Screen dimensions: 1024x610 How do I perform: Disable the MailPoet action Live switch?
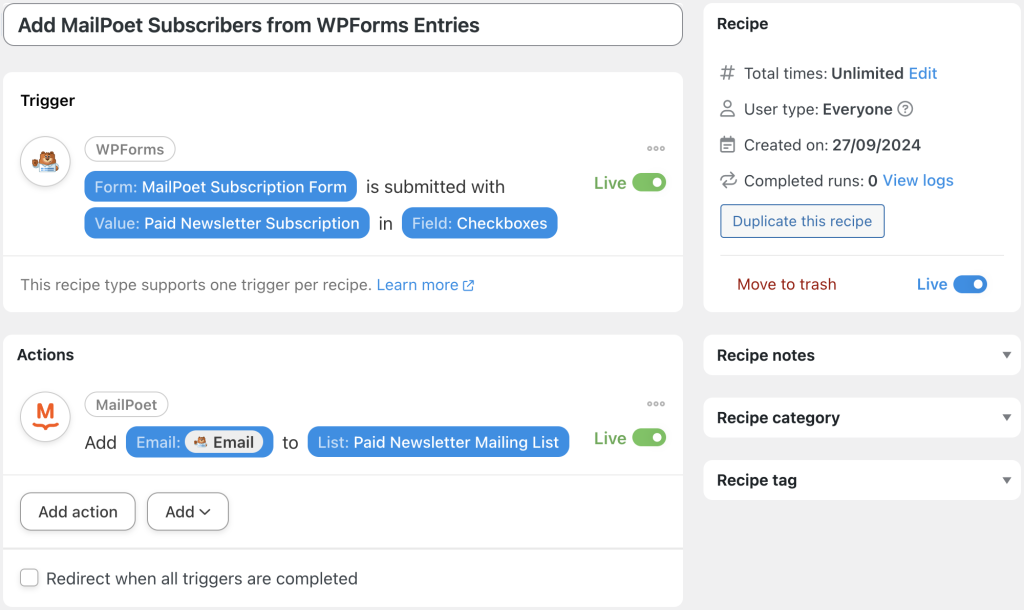(x=649, y=437)
